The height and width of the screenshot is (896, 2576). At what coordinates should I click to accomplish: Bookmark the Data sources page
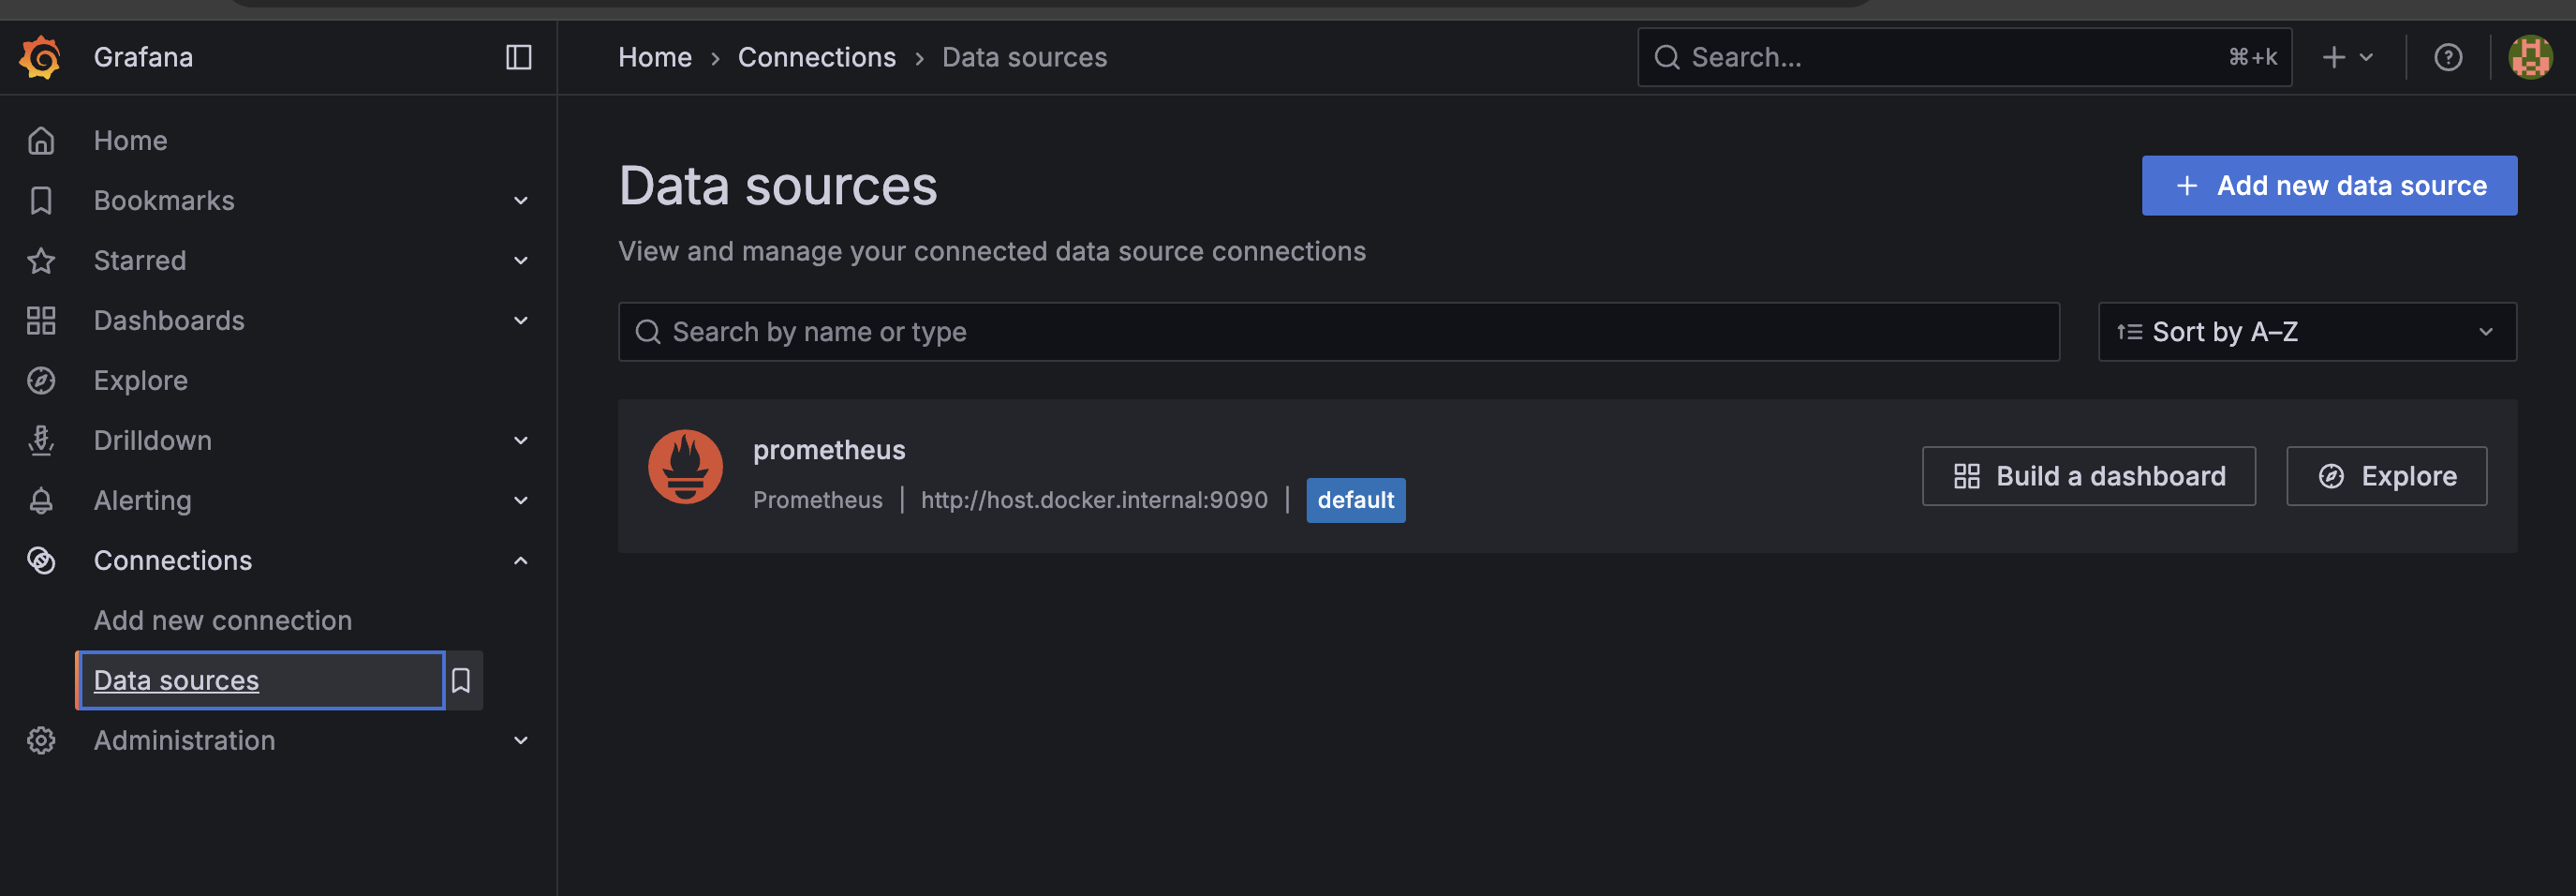pos(462,680)
